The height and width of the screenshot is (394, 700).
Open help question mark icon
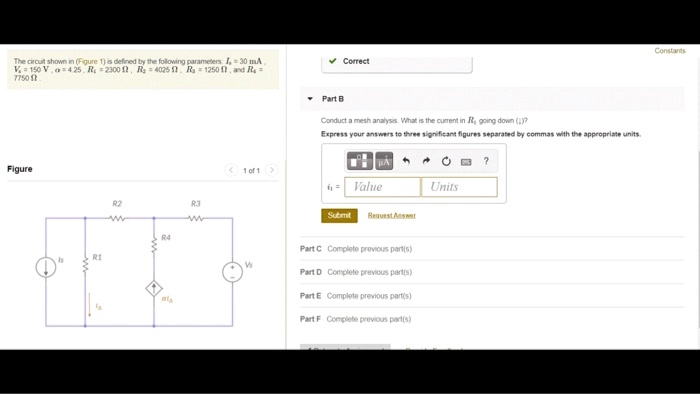[486, 161]
